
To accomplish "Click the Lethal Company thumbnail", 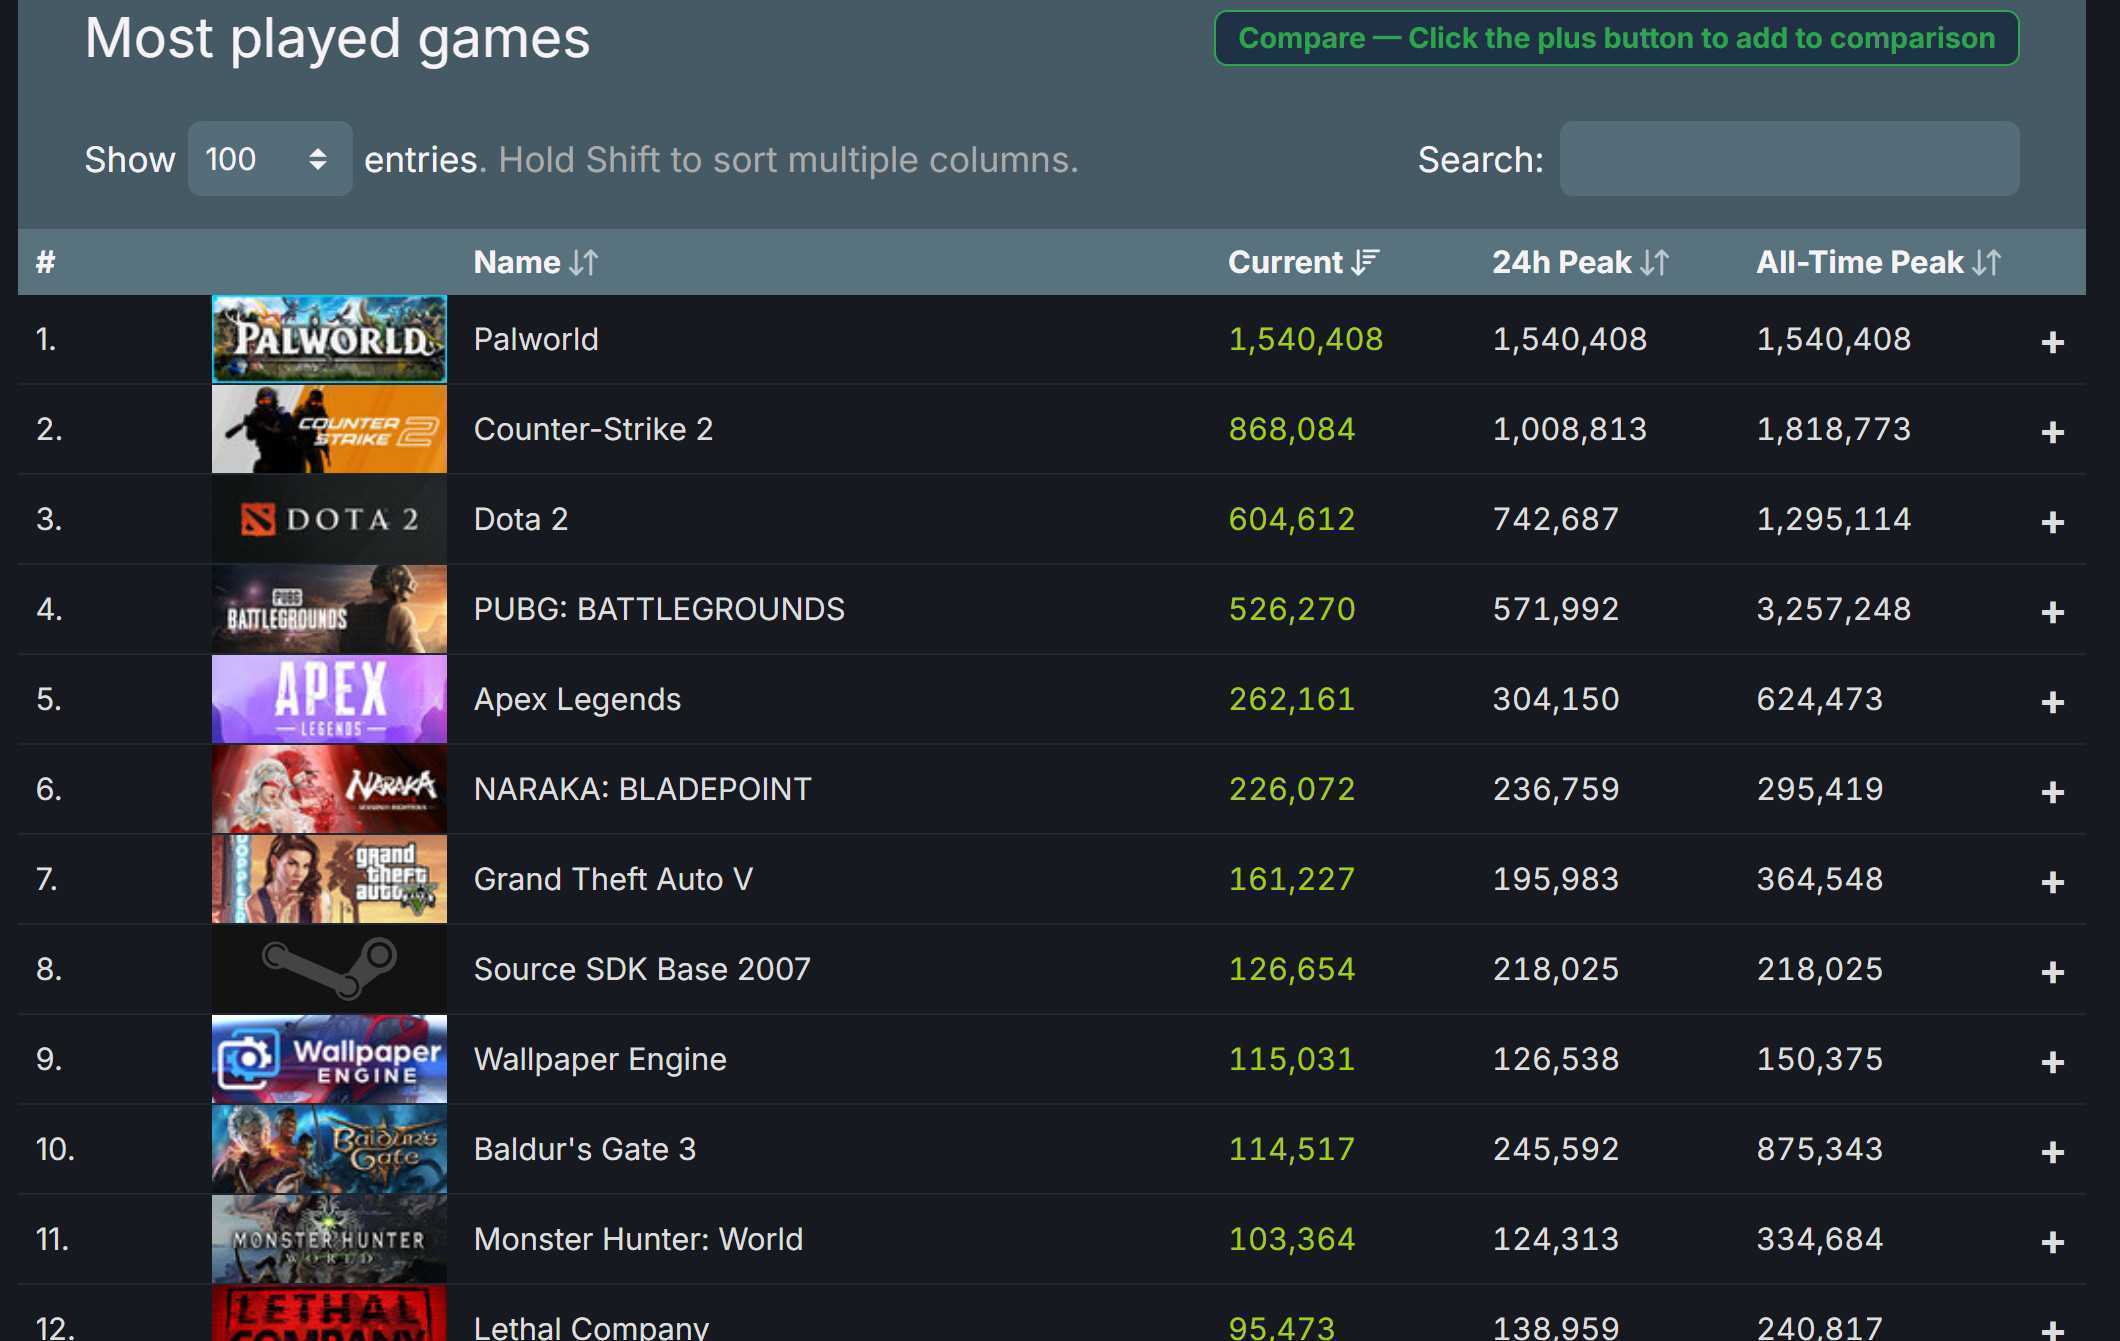I will pyautogui.click(x=329, y=1313).
